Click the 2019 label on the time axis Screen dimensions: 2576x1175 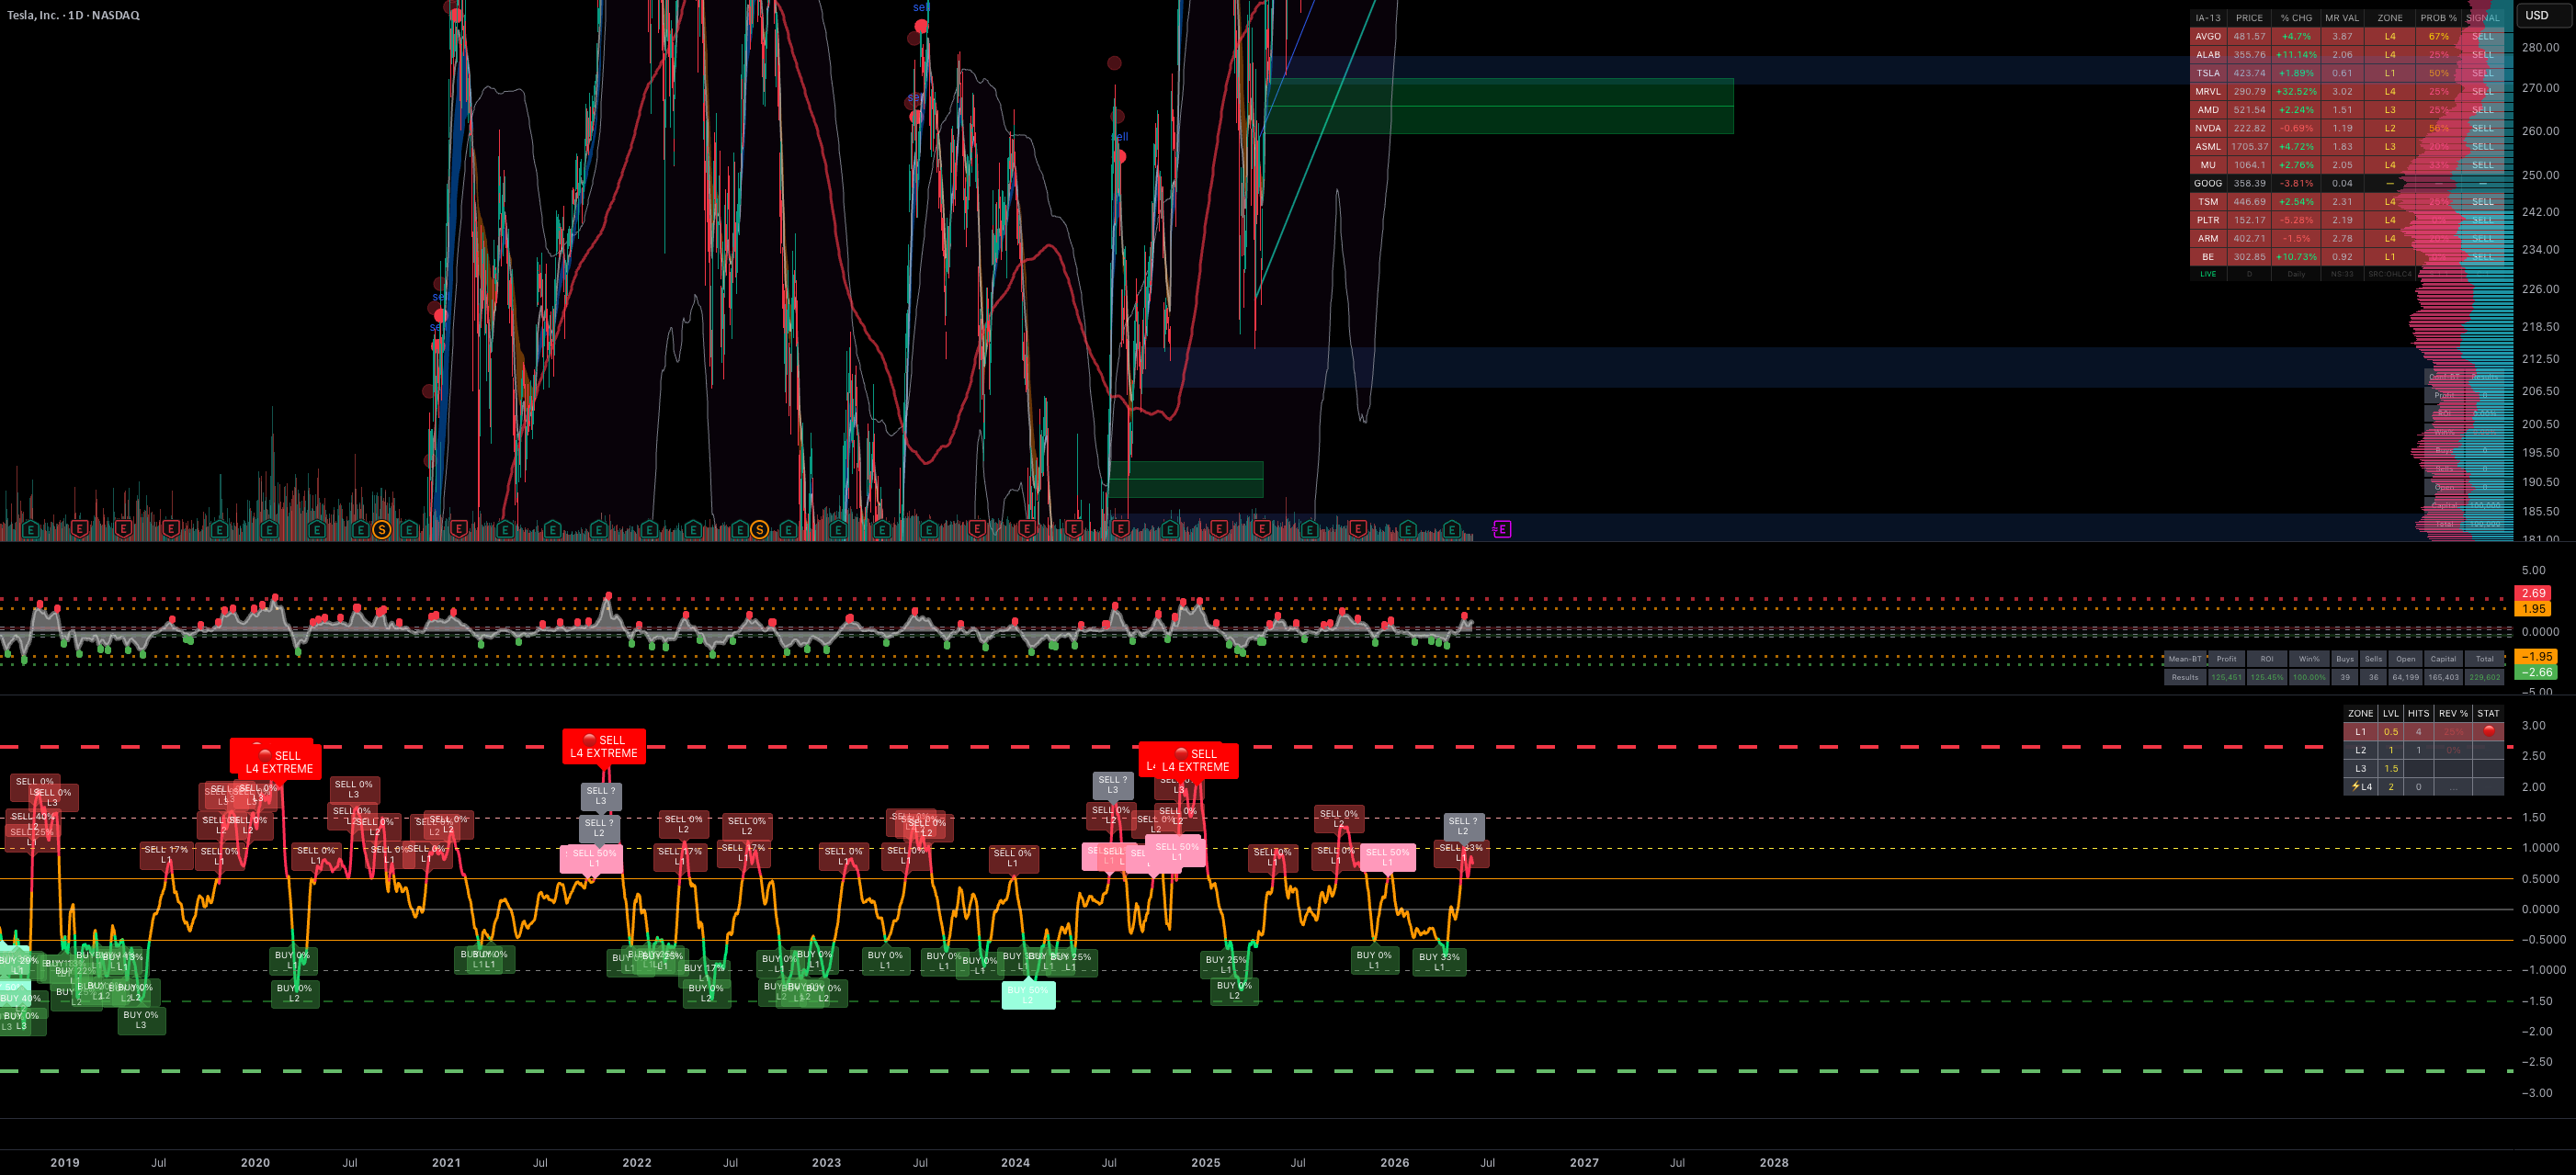65,1162
